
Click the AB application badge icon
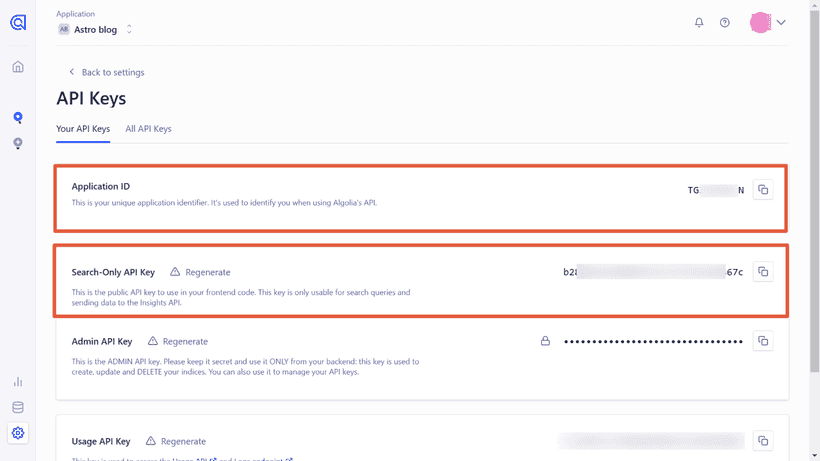64,30
